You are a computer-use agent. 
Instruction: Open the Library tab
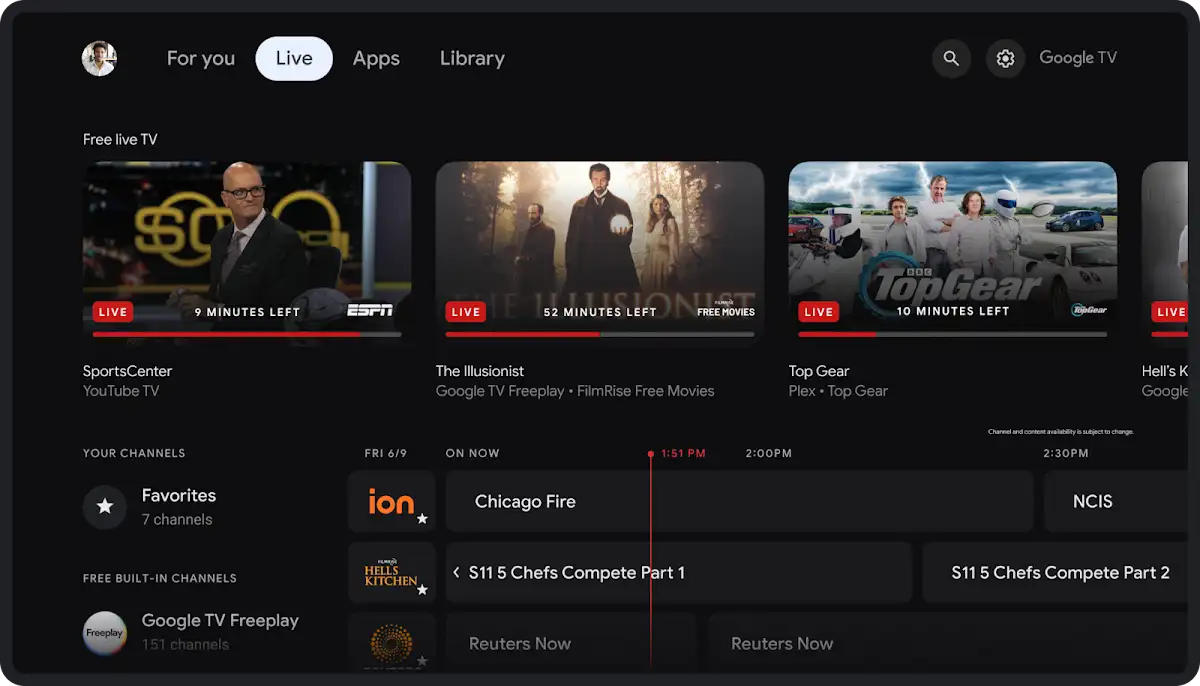pyautogui.click(x=471, y=58)
